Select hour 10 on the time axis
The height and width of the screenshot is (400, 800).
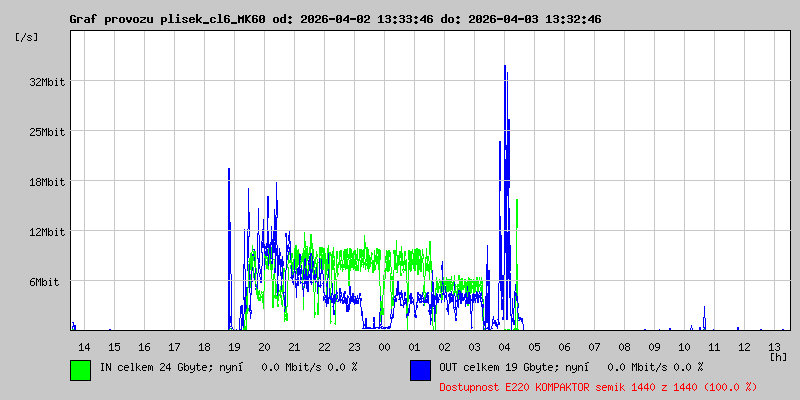(x=684, y=346)
